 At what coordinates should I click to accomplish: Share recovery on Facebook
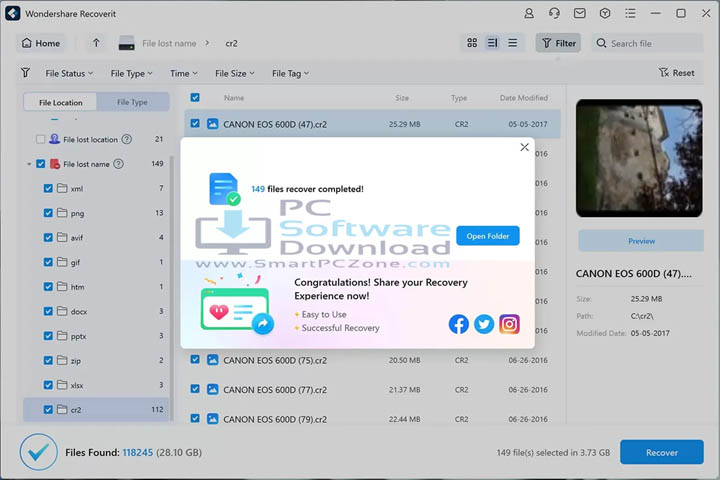click(458, 324)
